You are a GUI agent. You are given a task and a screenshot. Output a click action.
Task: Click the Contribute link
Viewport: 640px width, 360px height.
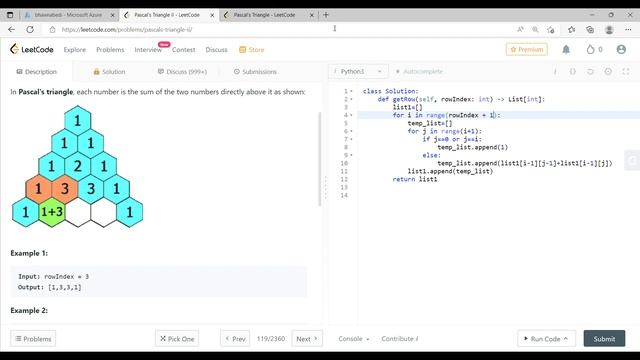(x=400, y=339)
